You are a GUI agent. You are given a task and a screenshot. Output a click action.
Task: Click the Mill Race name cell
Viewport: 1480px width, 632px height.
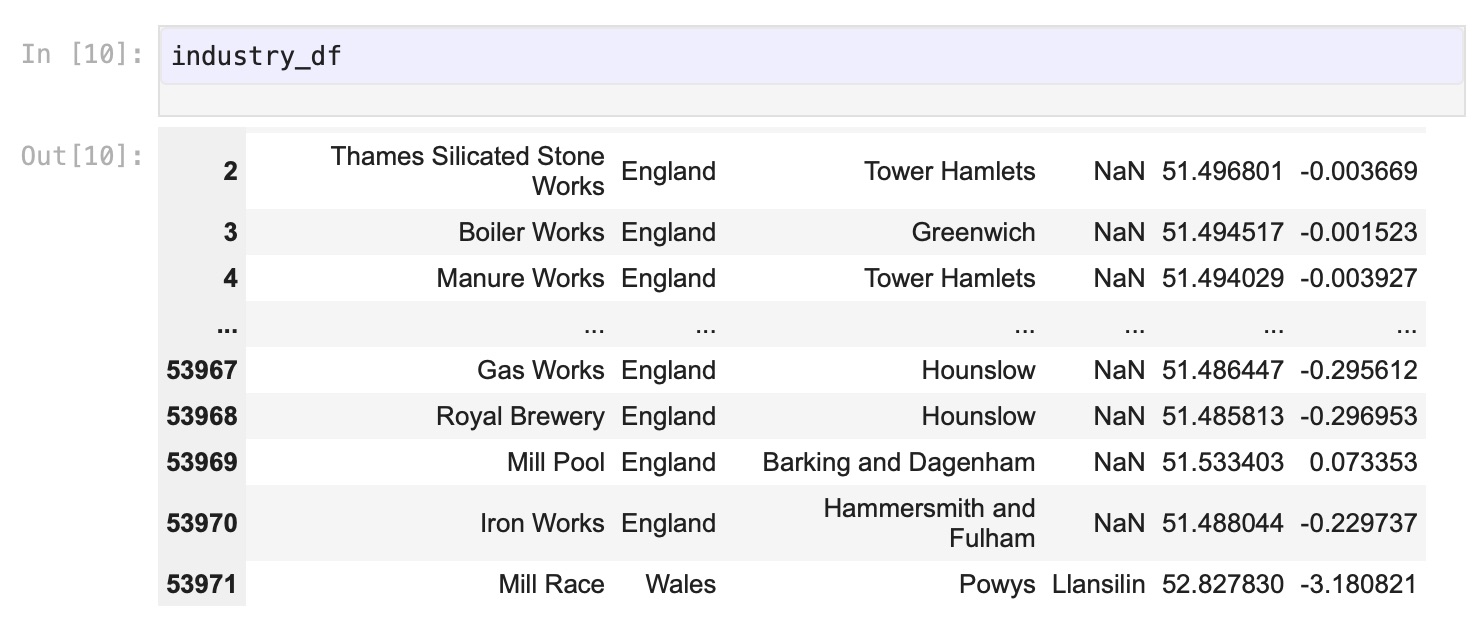point(551,584)
